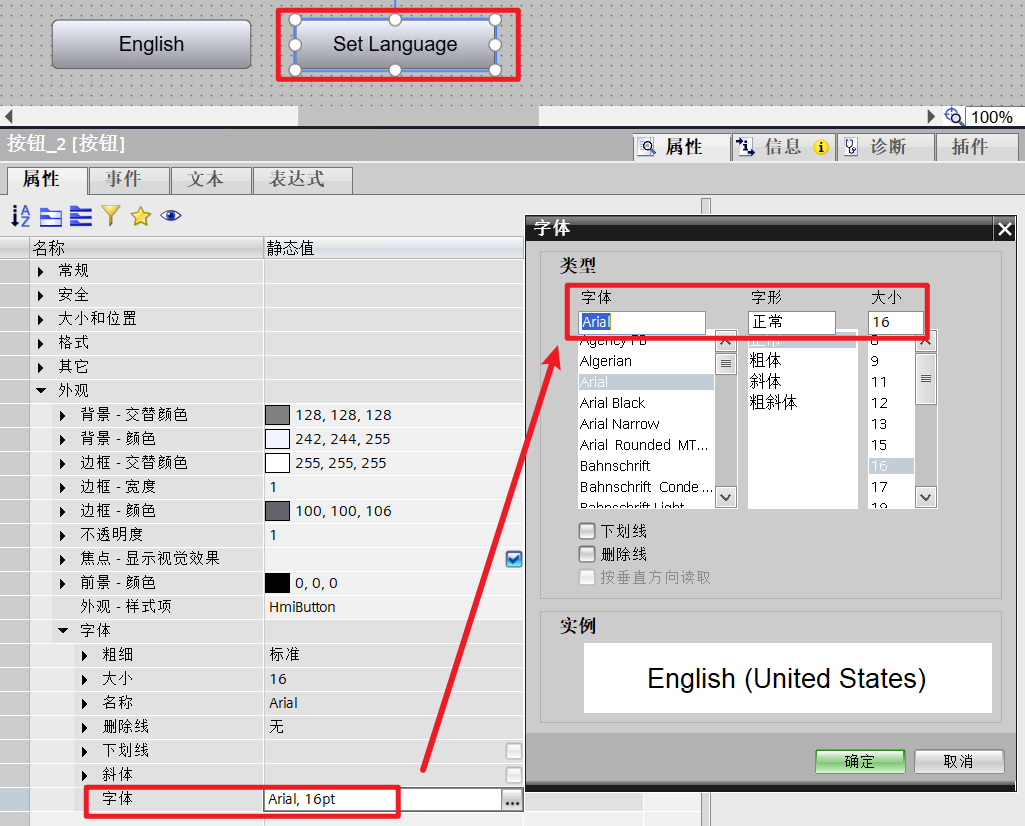Open the category grouping folder icon
This screenshot has width=1025, height=826.
pos(50,216)
